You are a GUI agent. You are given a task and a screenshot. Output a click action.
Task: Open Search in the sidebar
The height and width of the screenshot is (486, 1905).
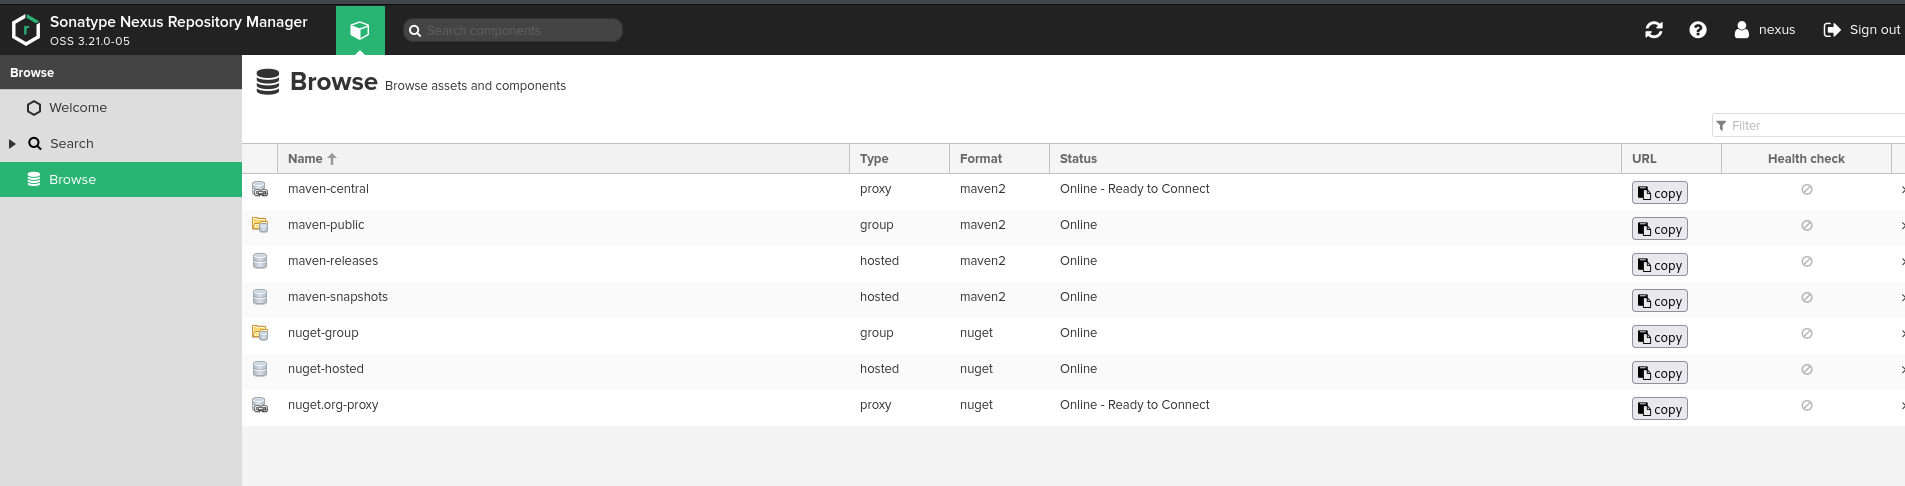click(x=72, y=144)
